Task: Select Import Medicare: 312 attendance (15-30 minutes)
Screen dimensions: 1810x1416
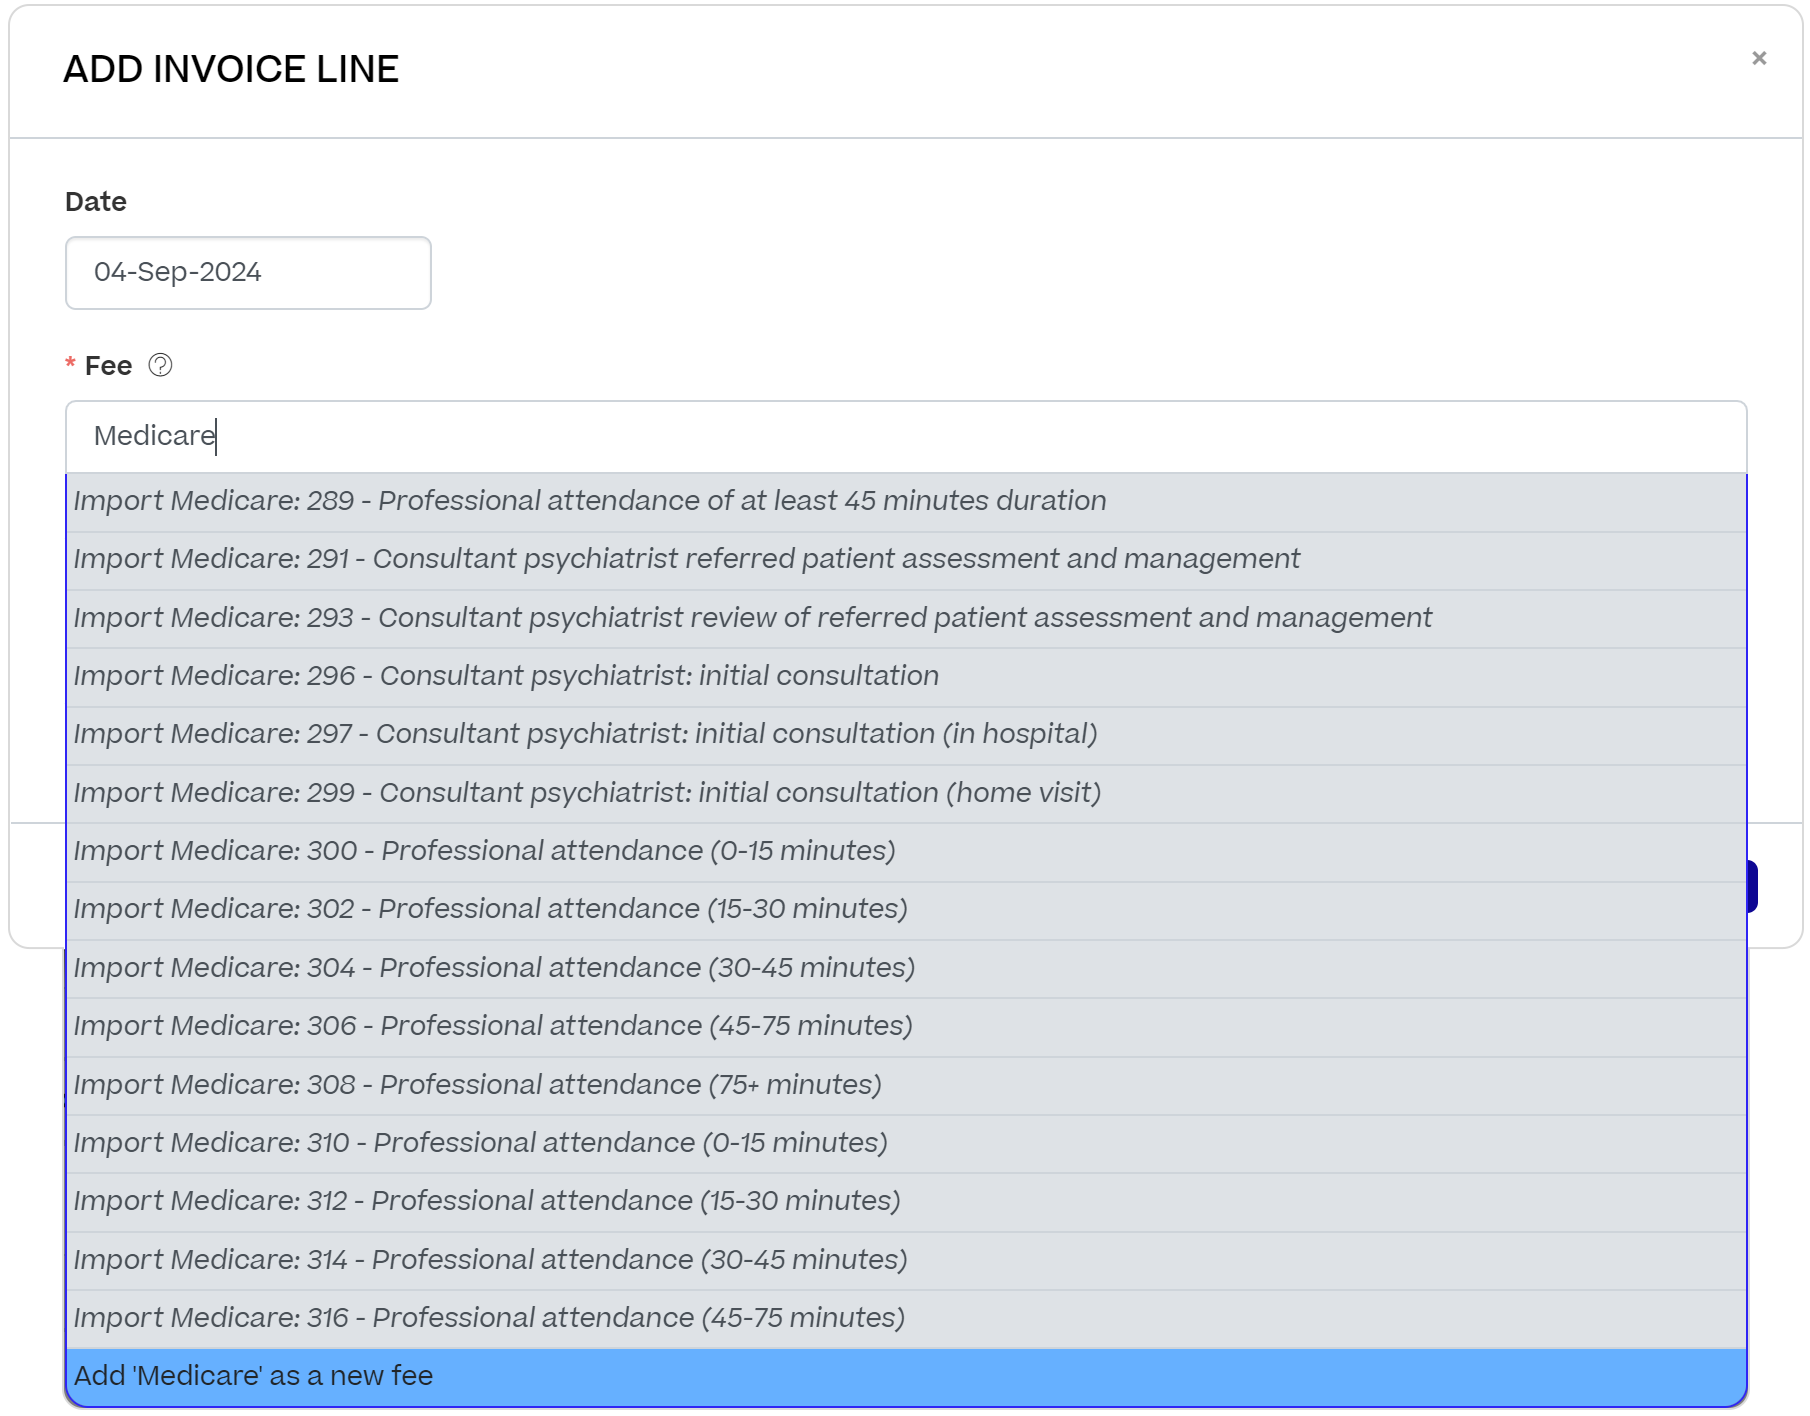Action: click(906, 1202)
